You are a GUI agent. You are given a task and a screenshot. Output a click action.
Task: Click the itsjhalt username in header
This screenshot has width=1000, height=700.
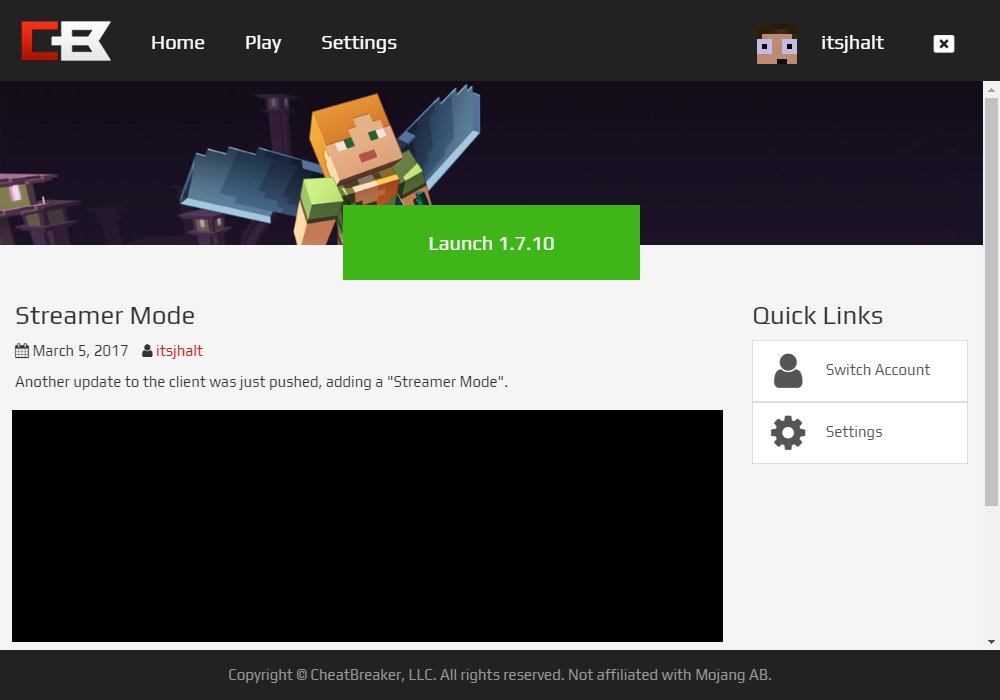852,43
